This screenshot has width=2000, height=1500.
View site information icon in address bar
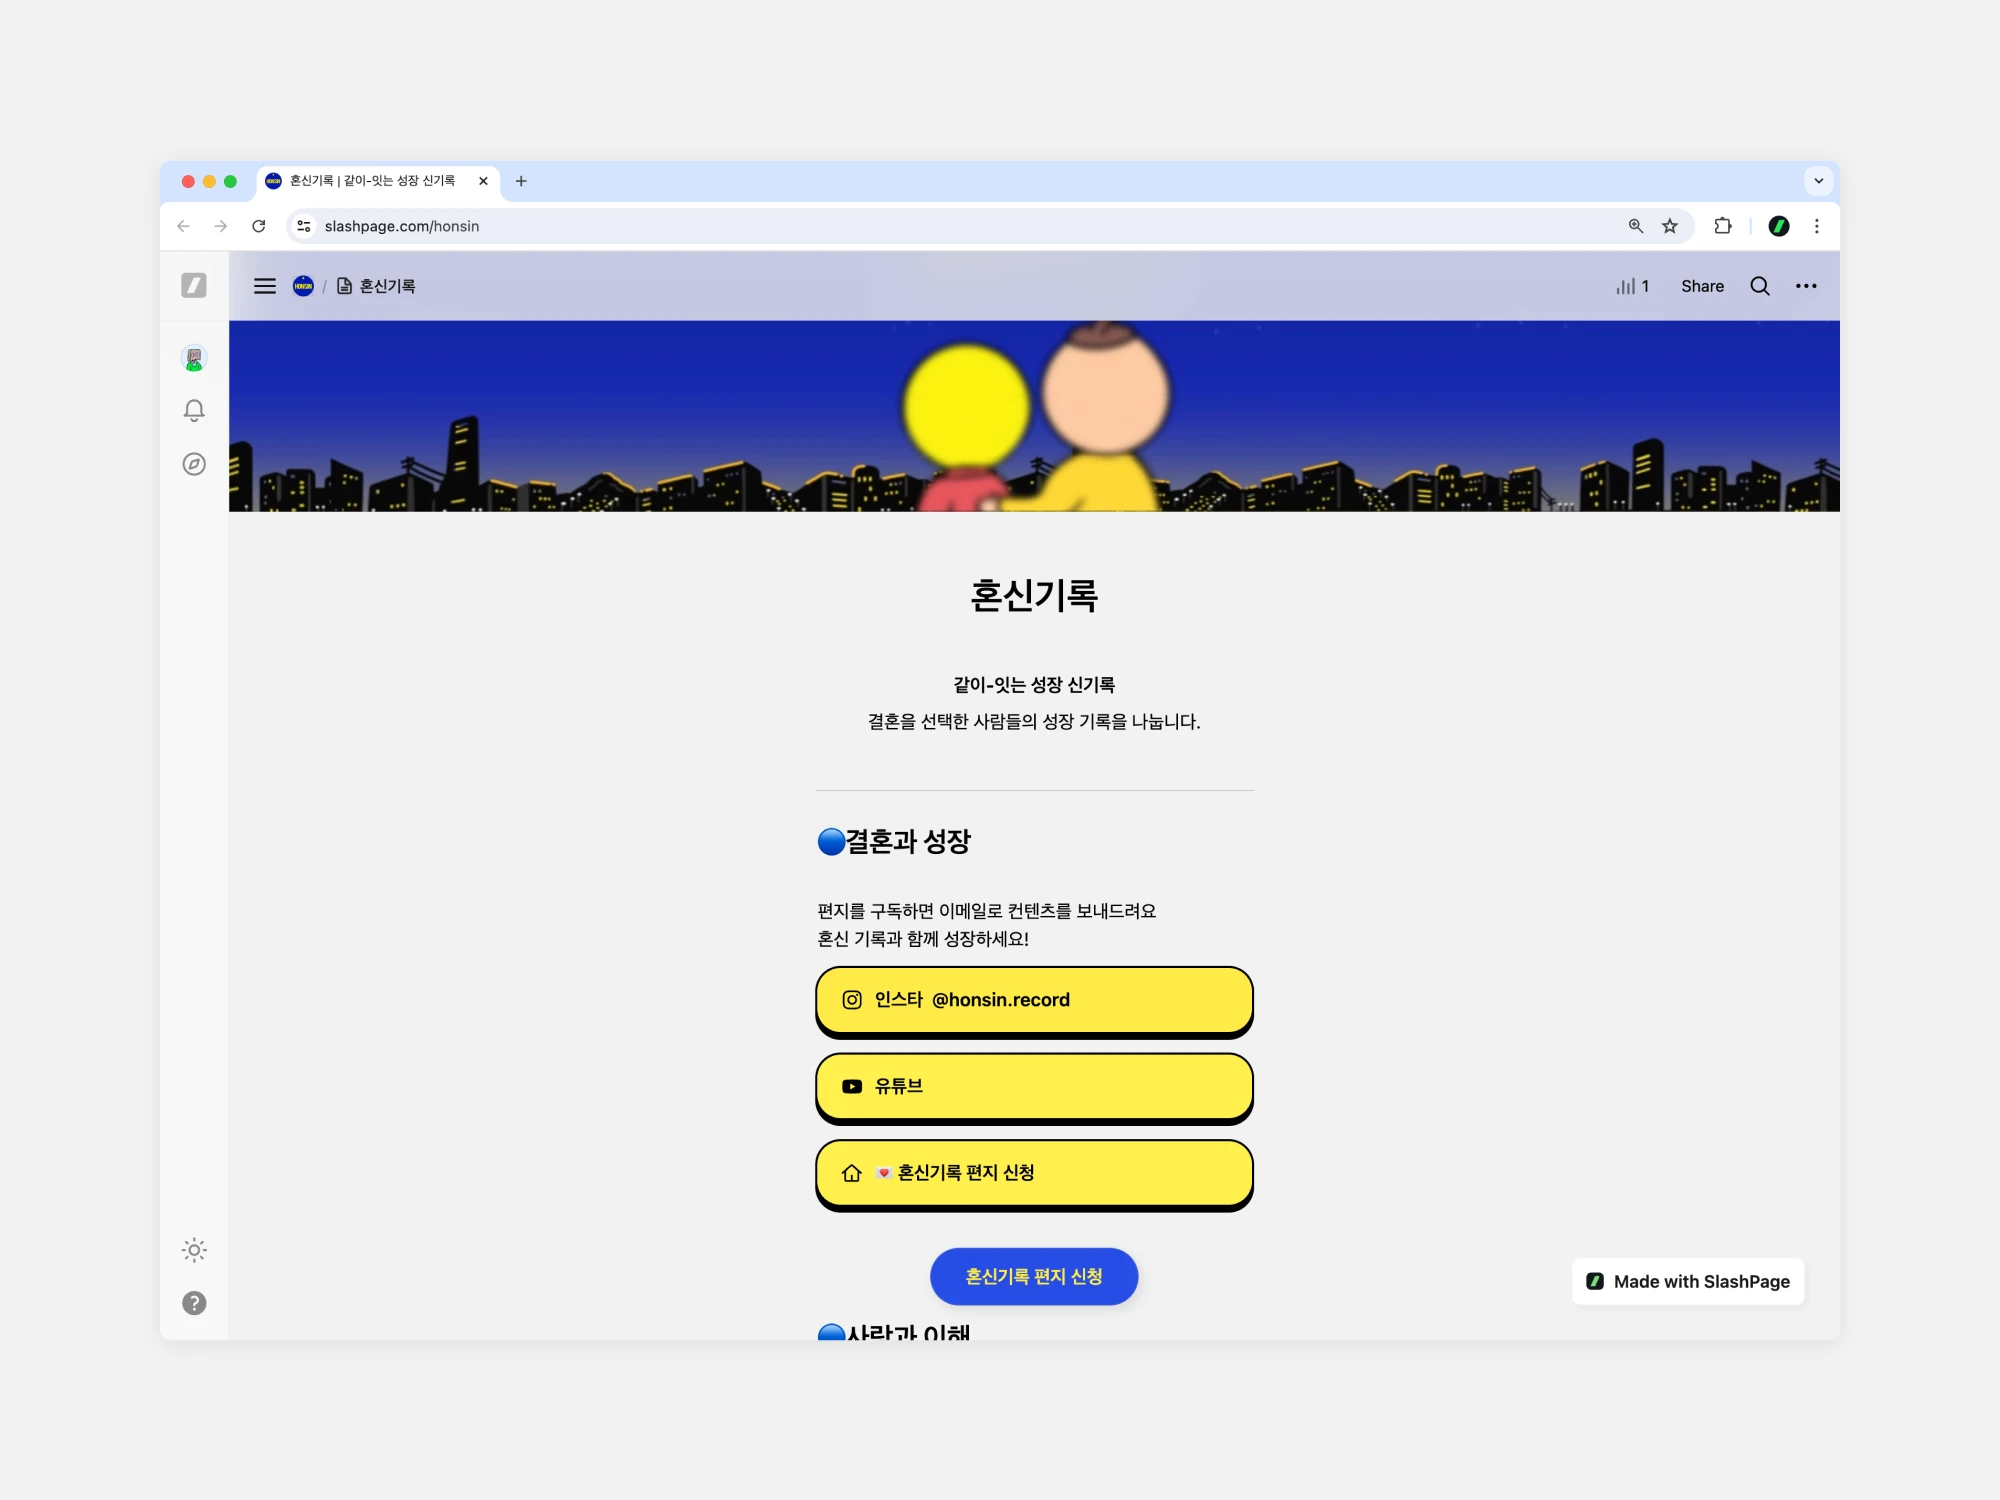click(x=304, y=226)
